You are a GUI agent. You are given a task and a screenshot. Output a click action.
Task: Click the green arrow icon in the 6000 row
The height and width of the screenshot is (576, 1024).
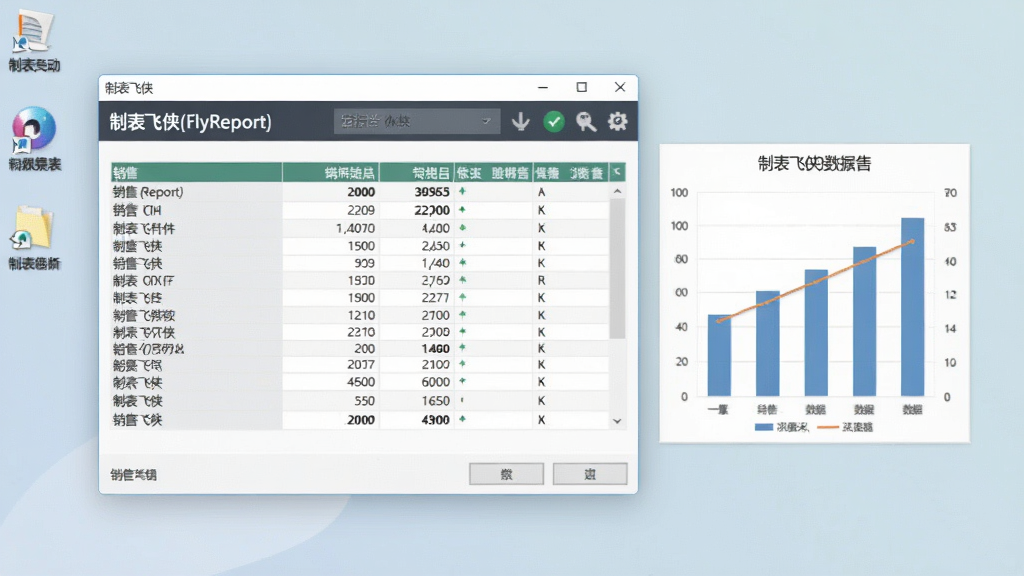pos(462,381)
